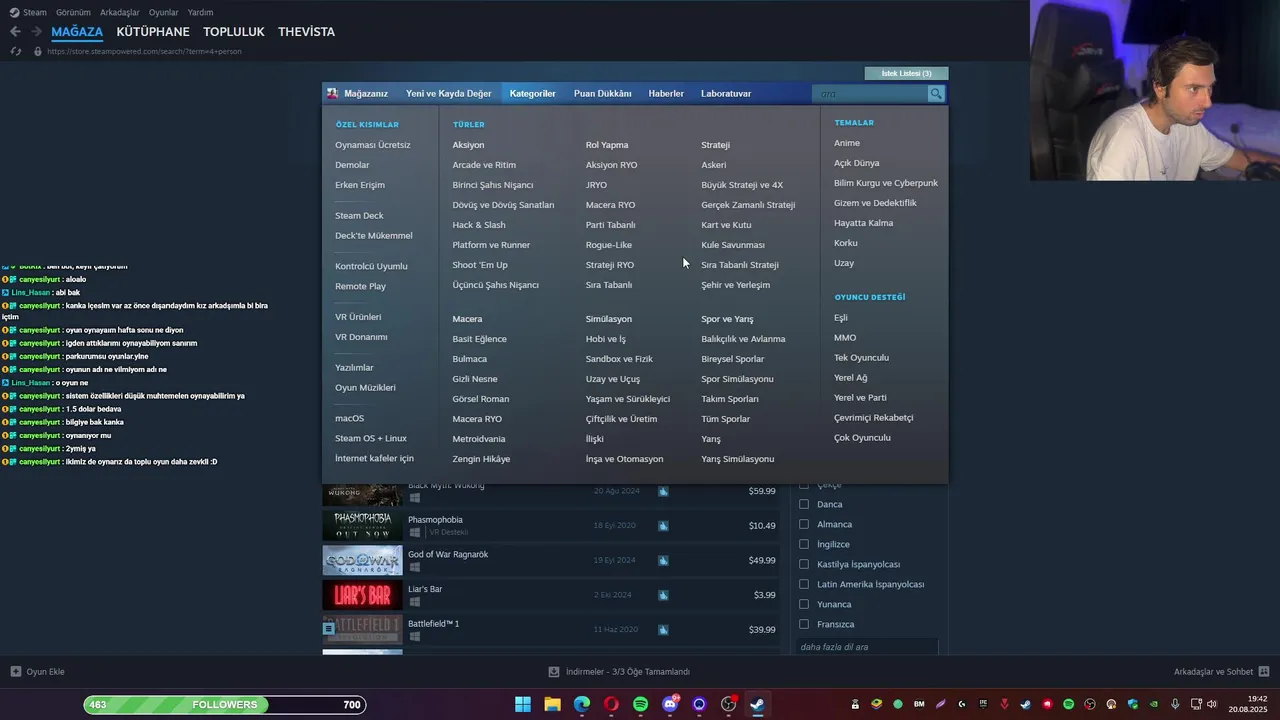Select Yarış Simülasyonu genre
The height and width of the screenshot is (720, 1280).
(738, 459)
